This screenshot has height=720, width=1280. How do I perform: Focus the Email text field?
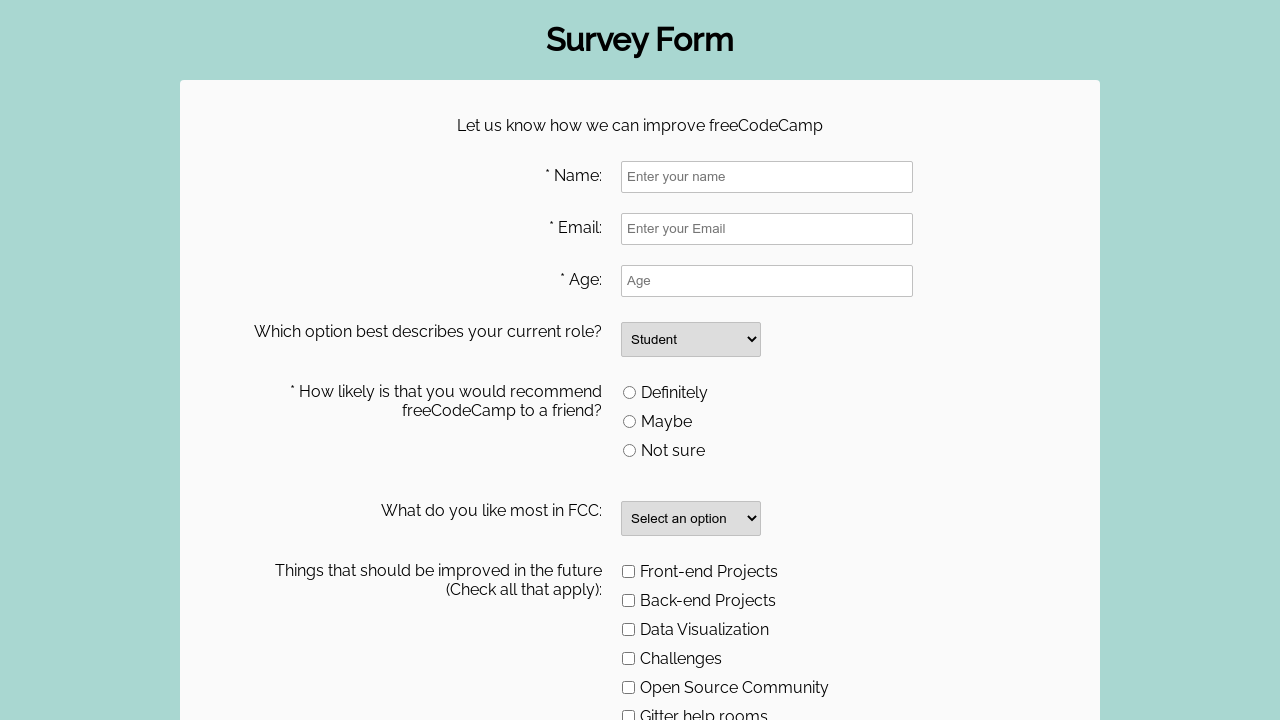tap(766, 229)
